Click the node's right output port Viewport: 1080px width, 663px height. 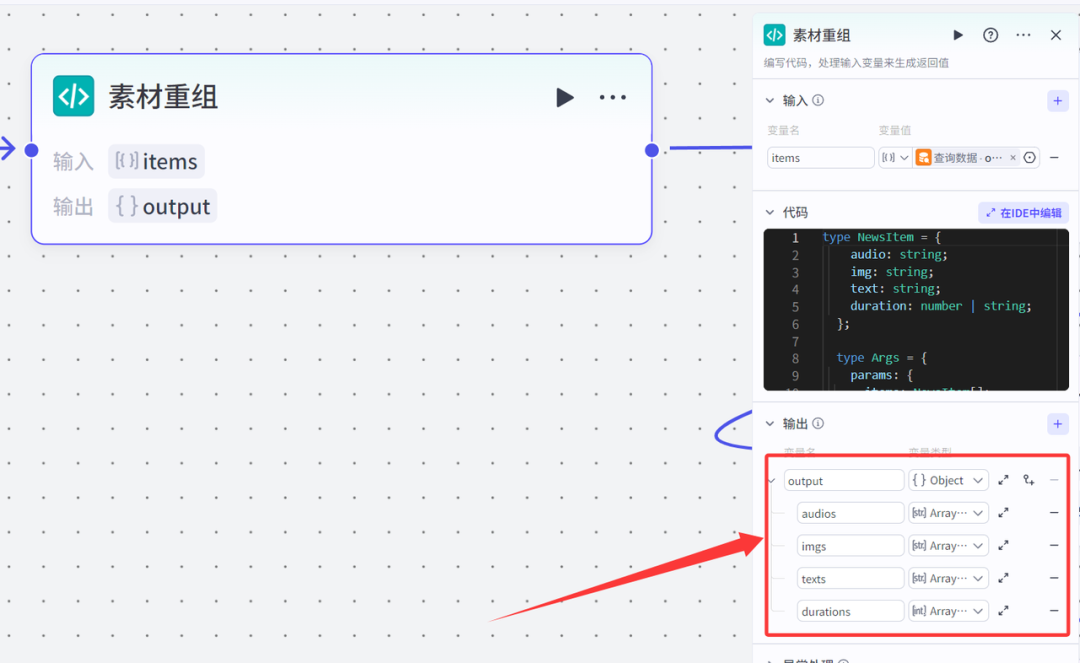tap(652, 150)
